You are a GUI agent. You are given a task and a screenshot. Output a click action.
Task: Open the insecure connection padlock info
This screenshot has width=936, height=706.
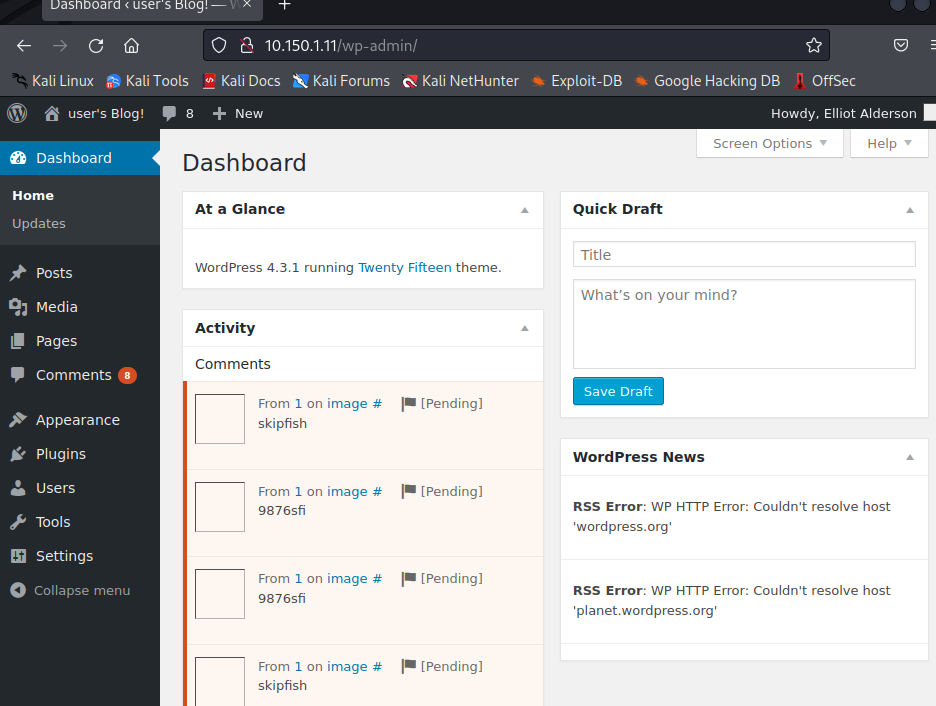click(x=247, y=45)
